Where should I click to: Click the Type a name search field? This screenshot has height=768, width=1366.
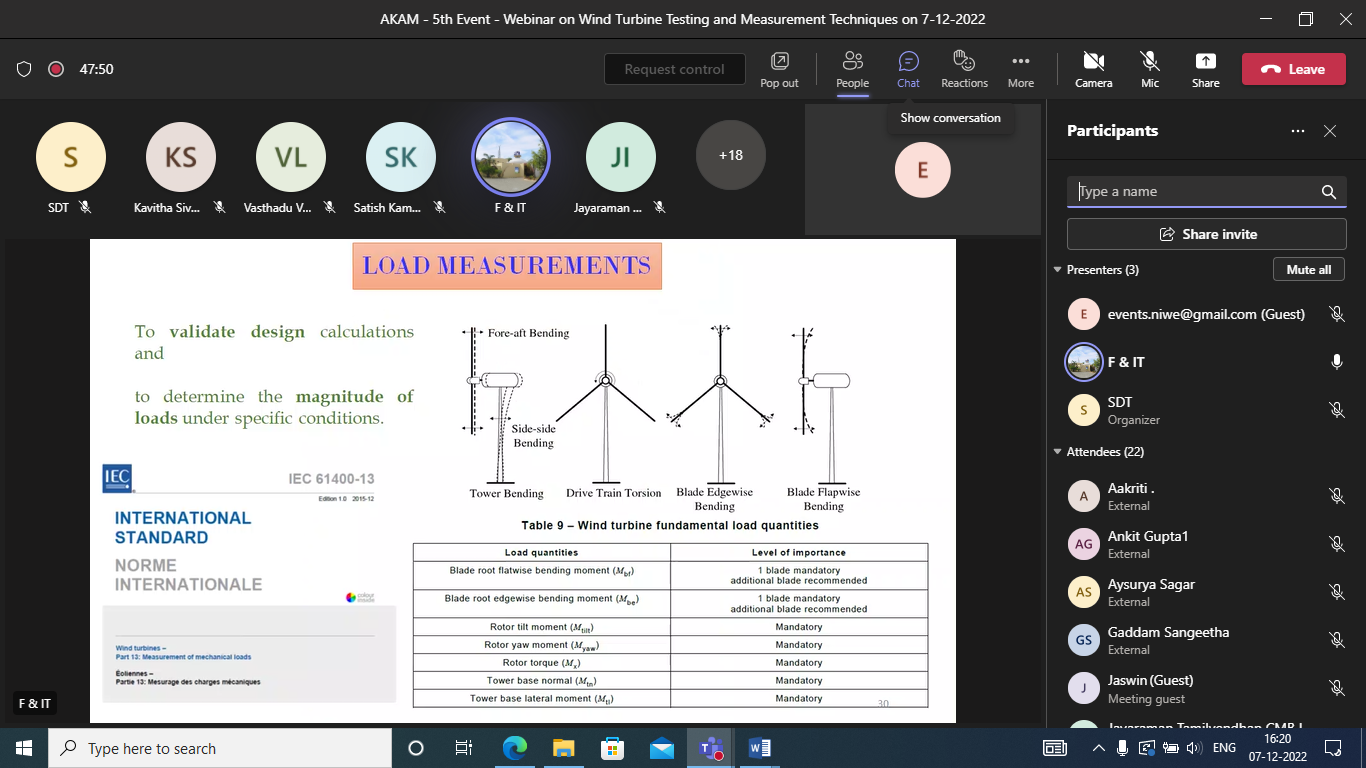coord(1195,192)
